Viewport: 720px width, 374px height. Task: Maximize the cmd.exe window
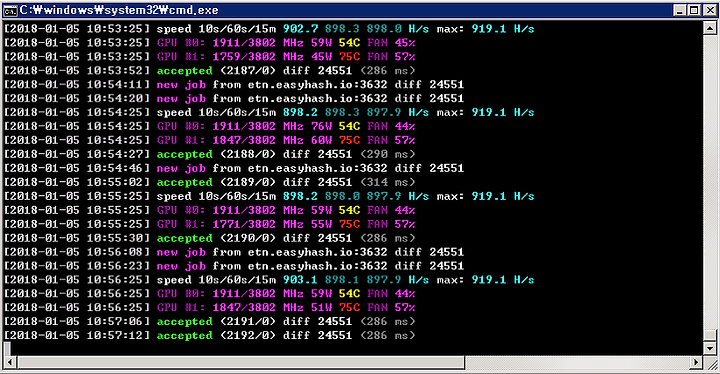[x=694, y=10]
